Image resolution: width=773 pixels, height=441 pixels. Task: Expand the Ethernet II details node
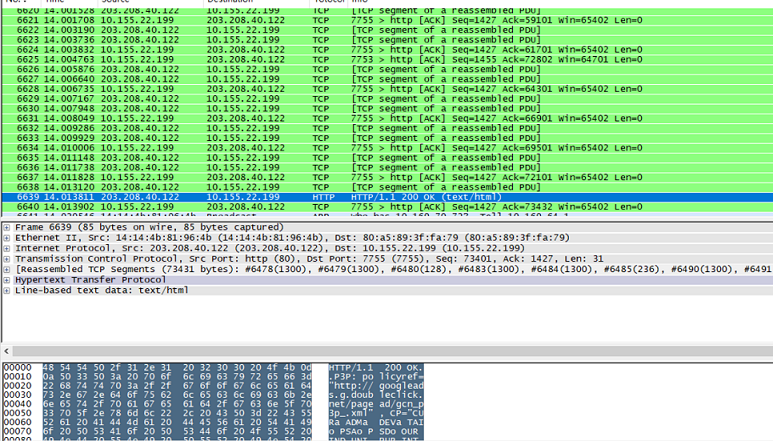point(7,238)
